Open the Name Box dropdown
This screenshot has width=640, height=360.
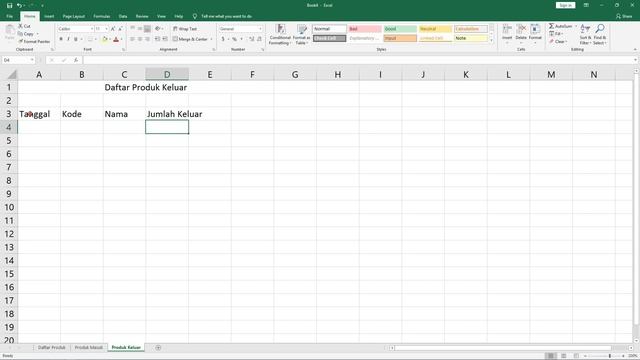tap(32, 60)
